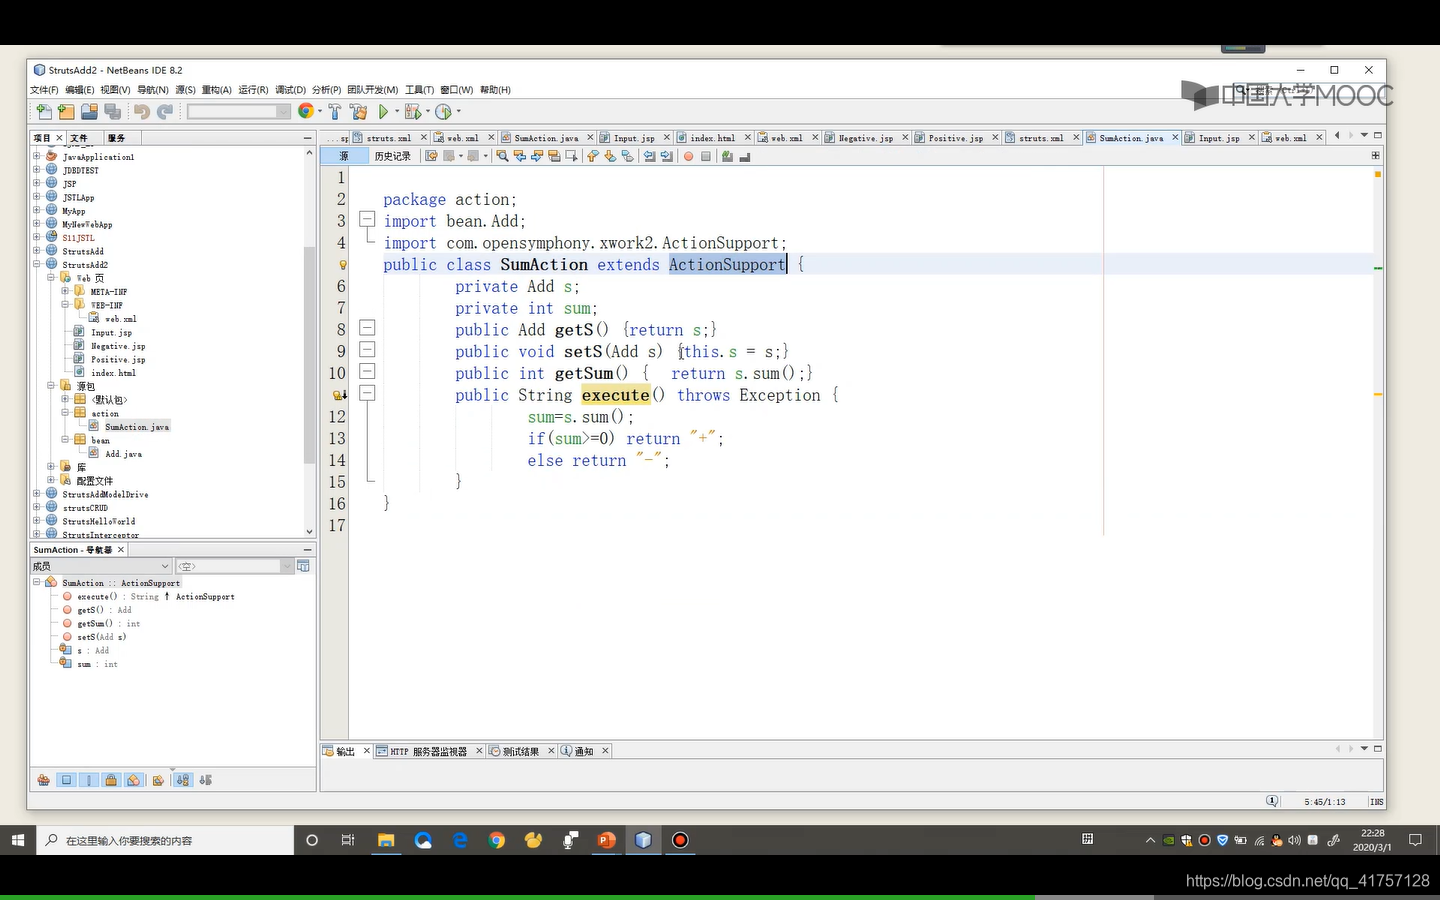The image size is (1440, 900).
Task: Click the New File toolbar icon
Action: tap(43, 112)
